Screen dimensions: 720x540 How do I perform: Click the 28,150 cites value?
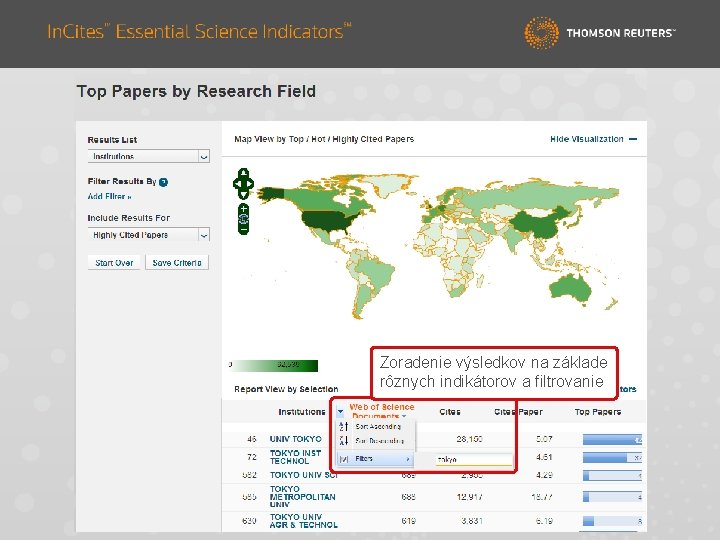click(469, 439)
